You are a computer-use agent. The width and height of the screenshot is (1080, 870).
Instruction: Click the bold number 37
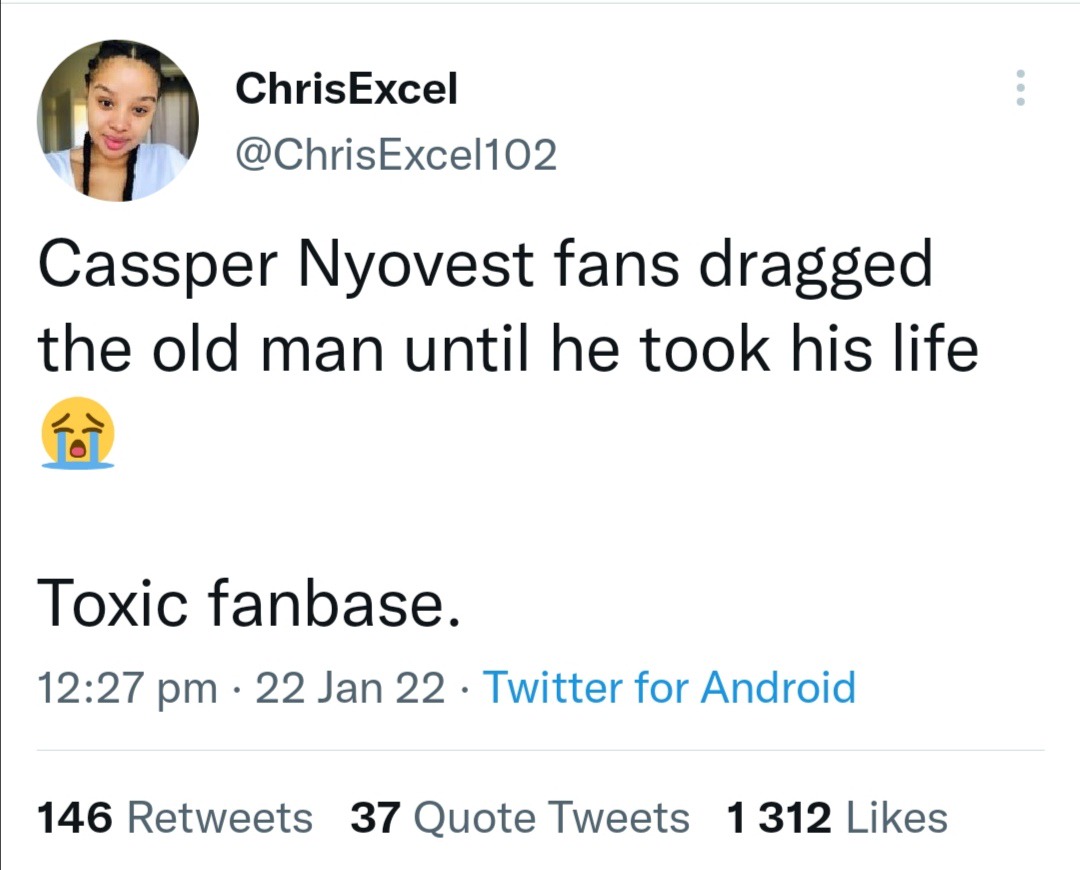tap(375, 818)
